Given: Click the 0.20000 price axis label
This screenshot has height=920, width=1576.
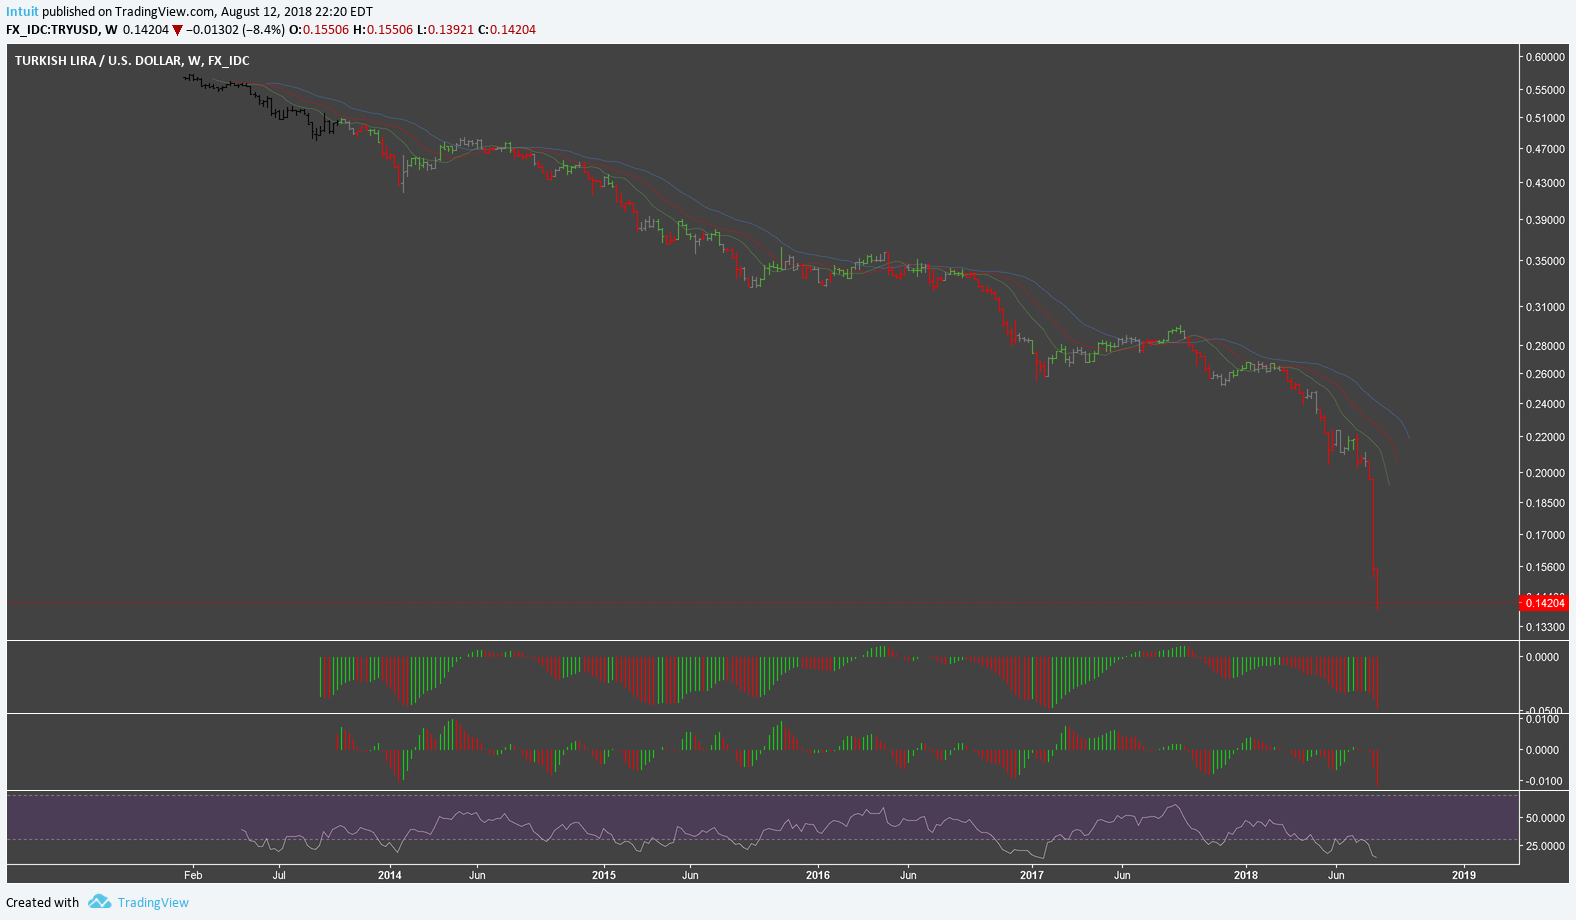Looking at the screenshot, I should click(x=1545, y=473).
